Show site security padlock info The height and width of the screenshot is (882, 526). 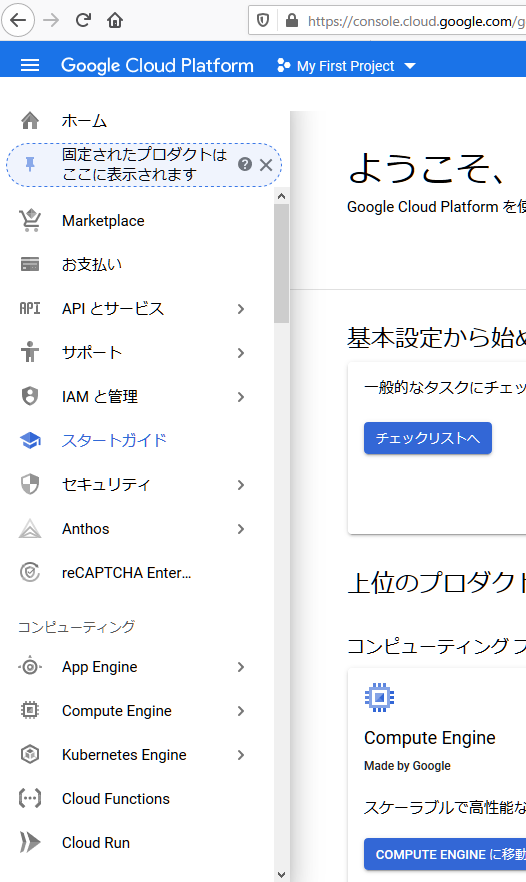click(x=291, y=21)
